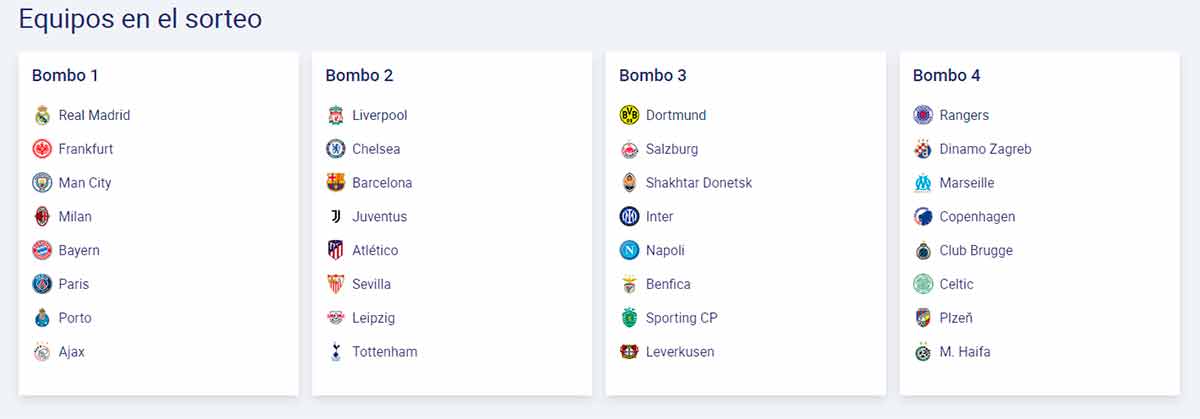Select the Barcelona crest icon
Viewport: 1200px width, 419px height.
[x=336, y=183]
